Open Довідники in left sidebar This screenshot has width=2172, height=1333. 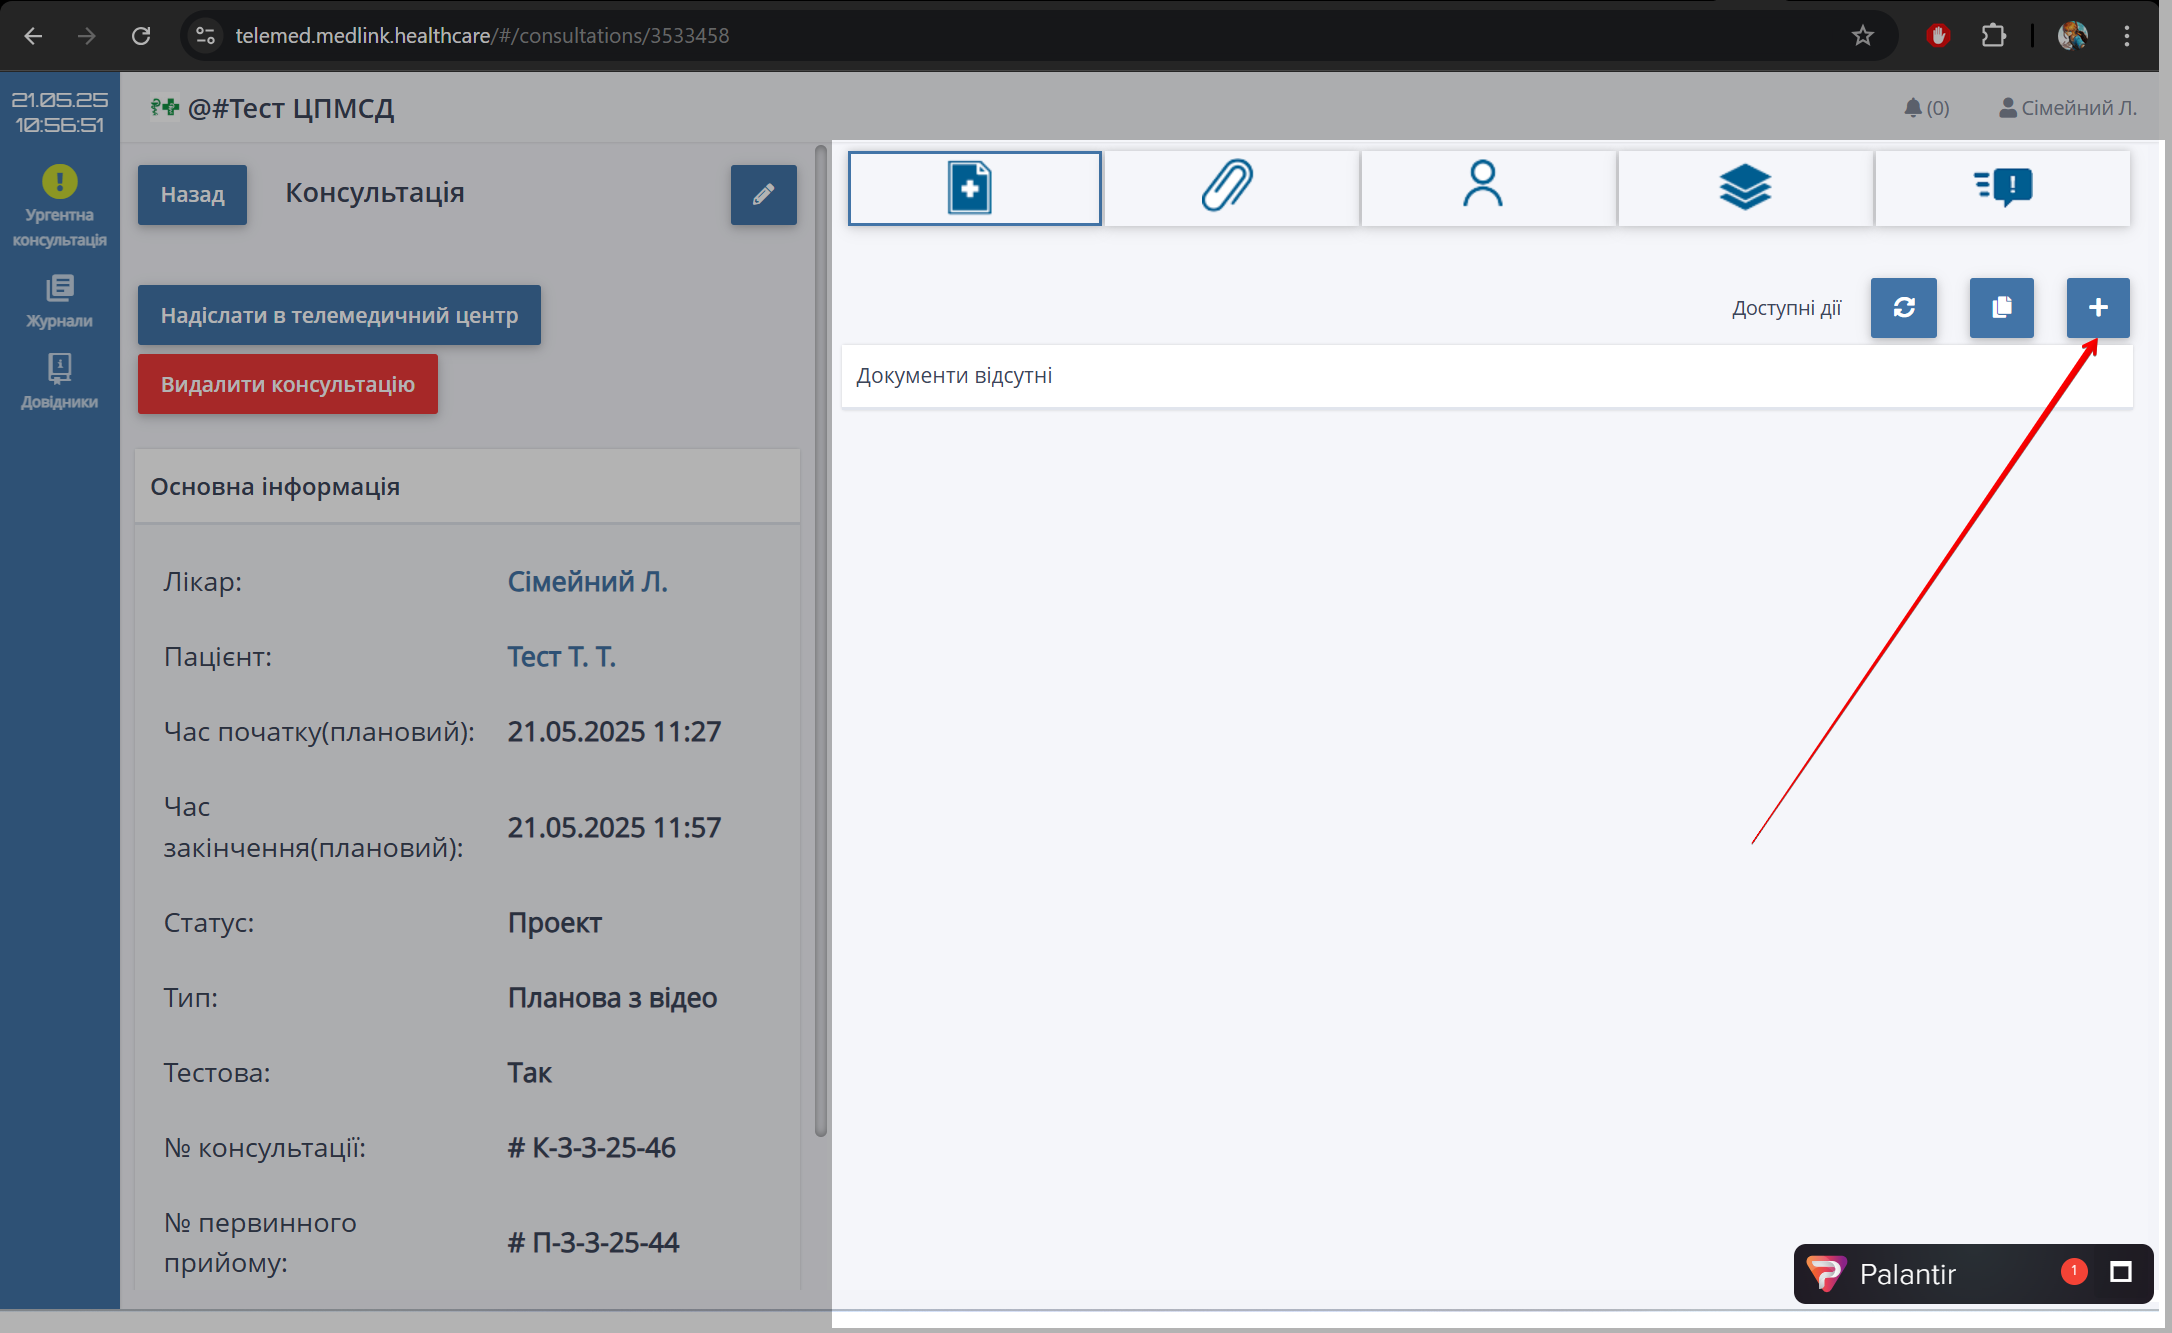click(x=59, y=381)
